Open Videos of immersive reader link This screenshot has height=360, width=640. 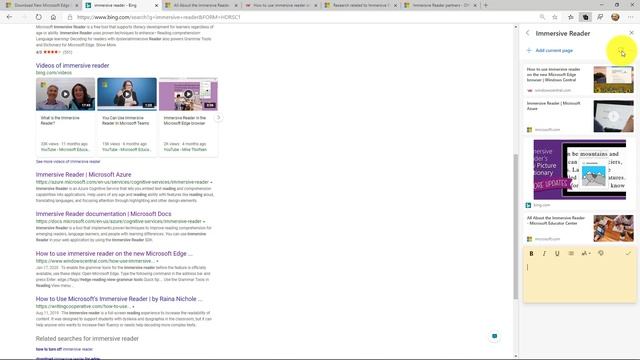point(72,65)
